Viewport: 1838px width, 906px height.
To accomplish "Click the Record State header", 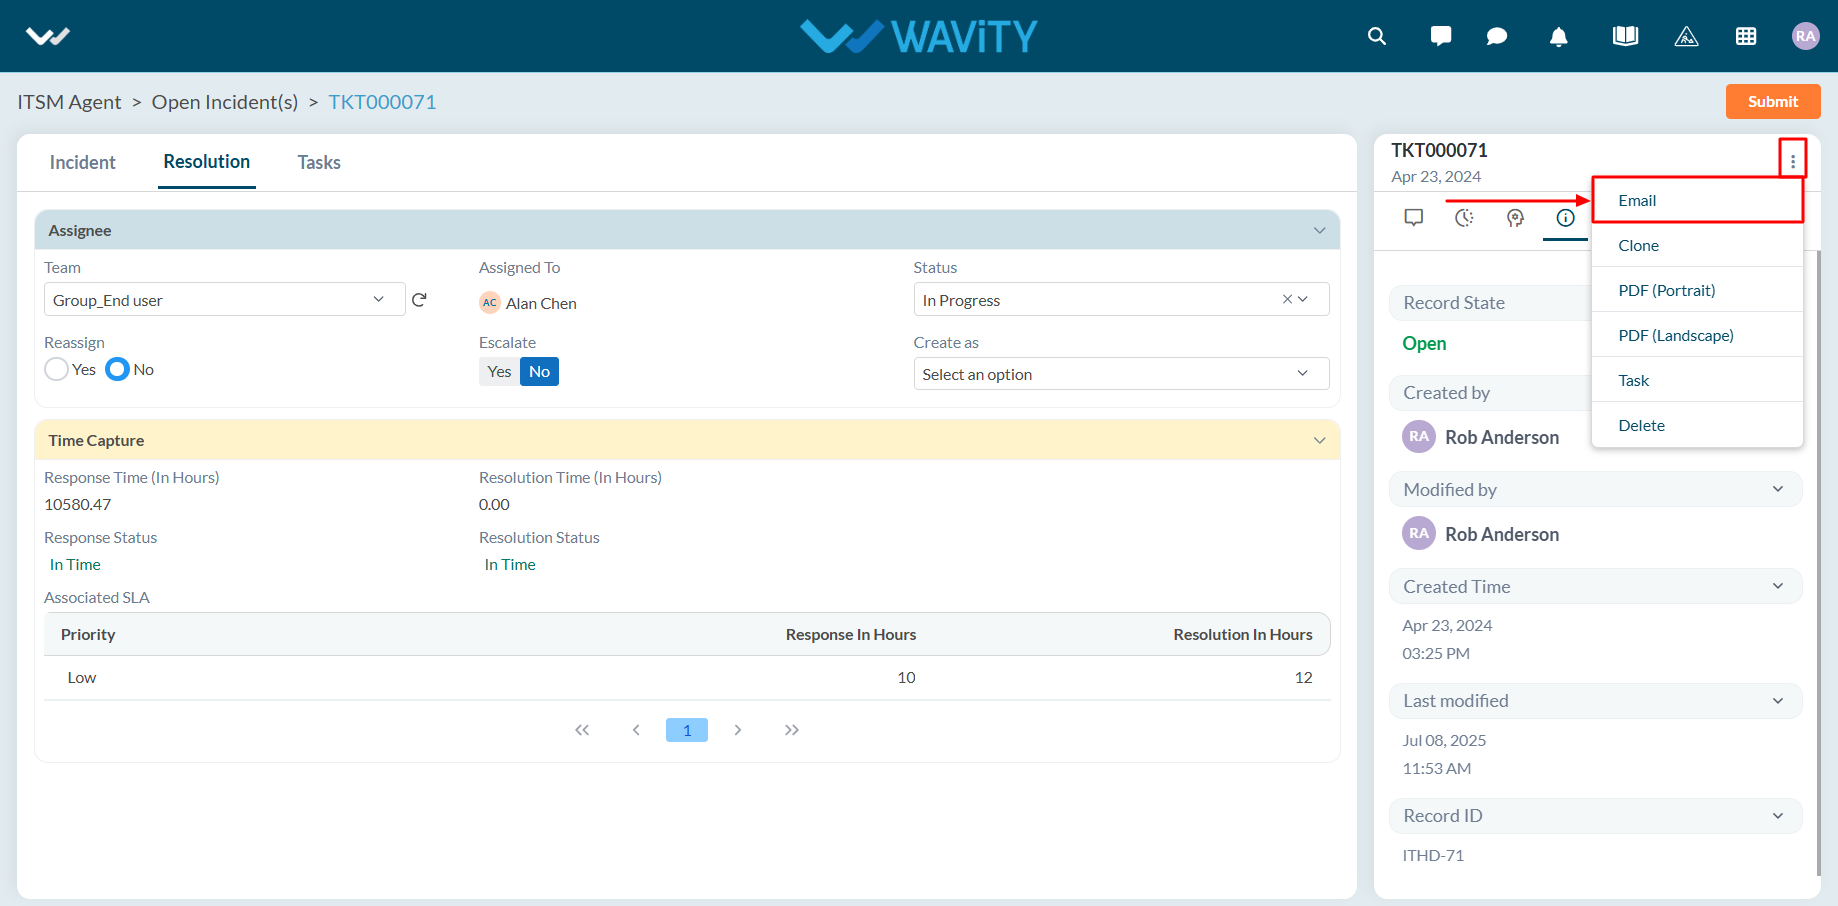I will tap(1490, 303).
